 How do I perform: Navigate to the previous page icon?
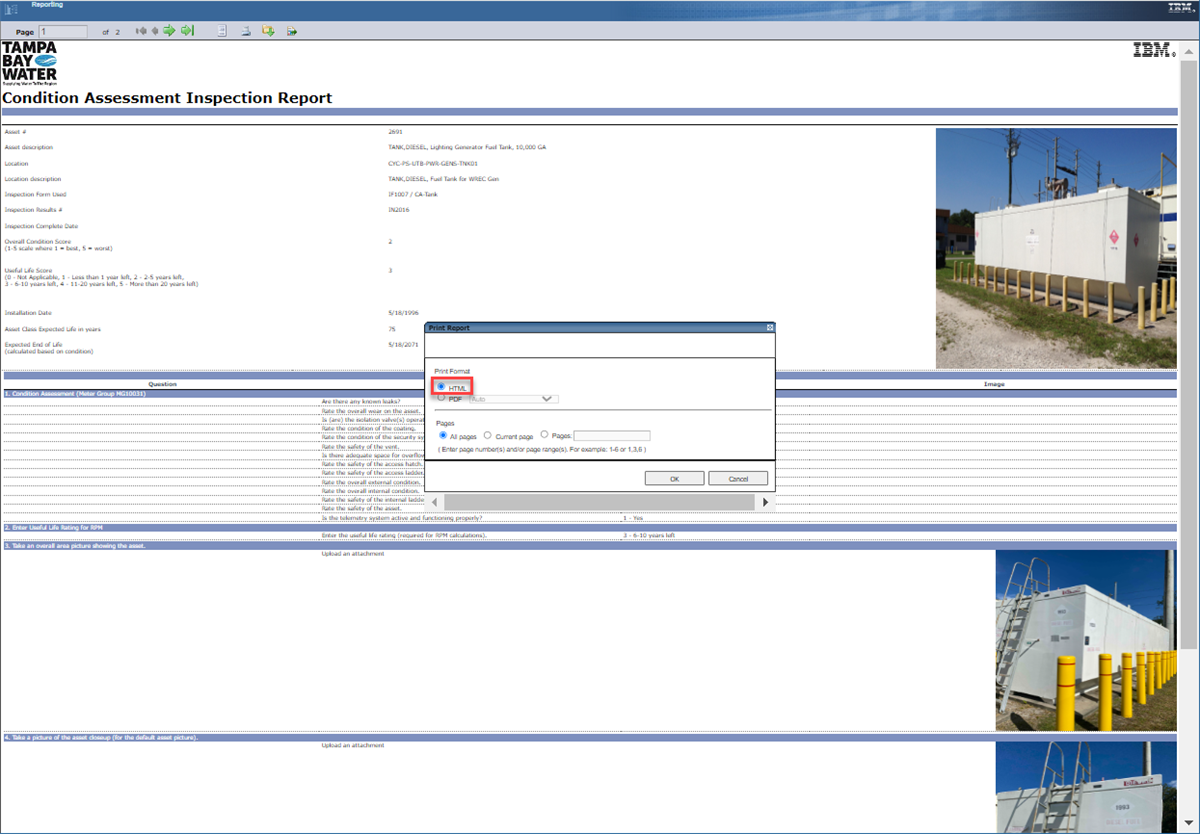(x=155, y=30)
